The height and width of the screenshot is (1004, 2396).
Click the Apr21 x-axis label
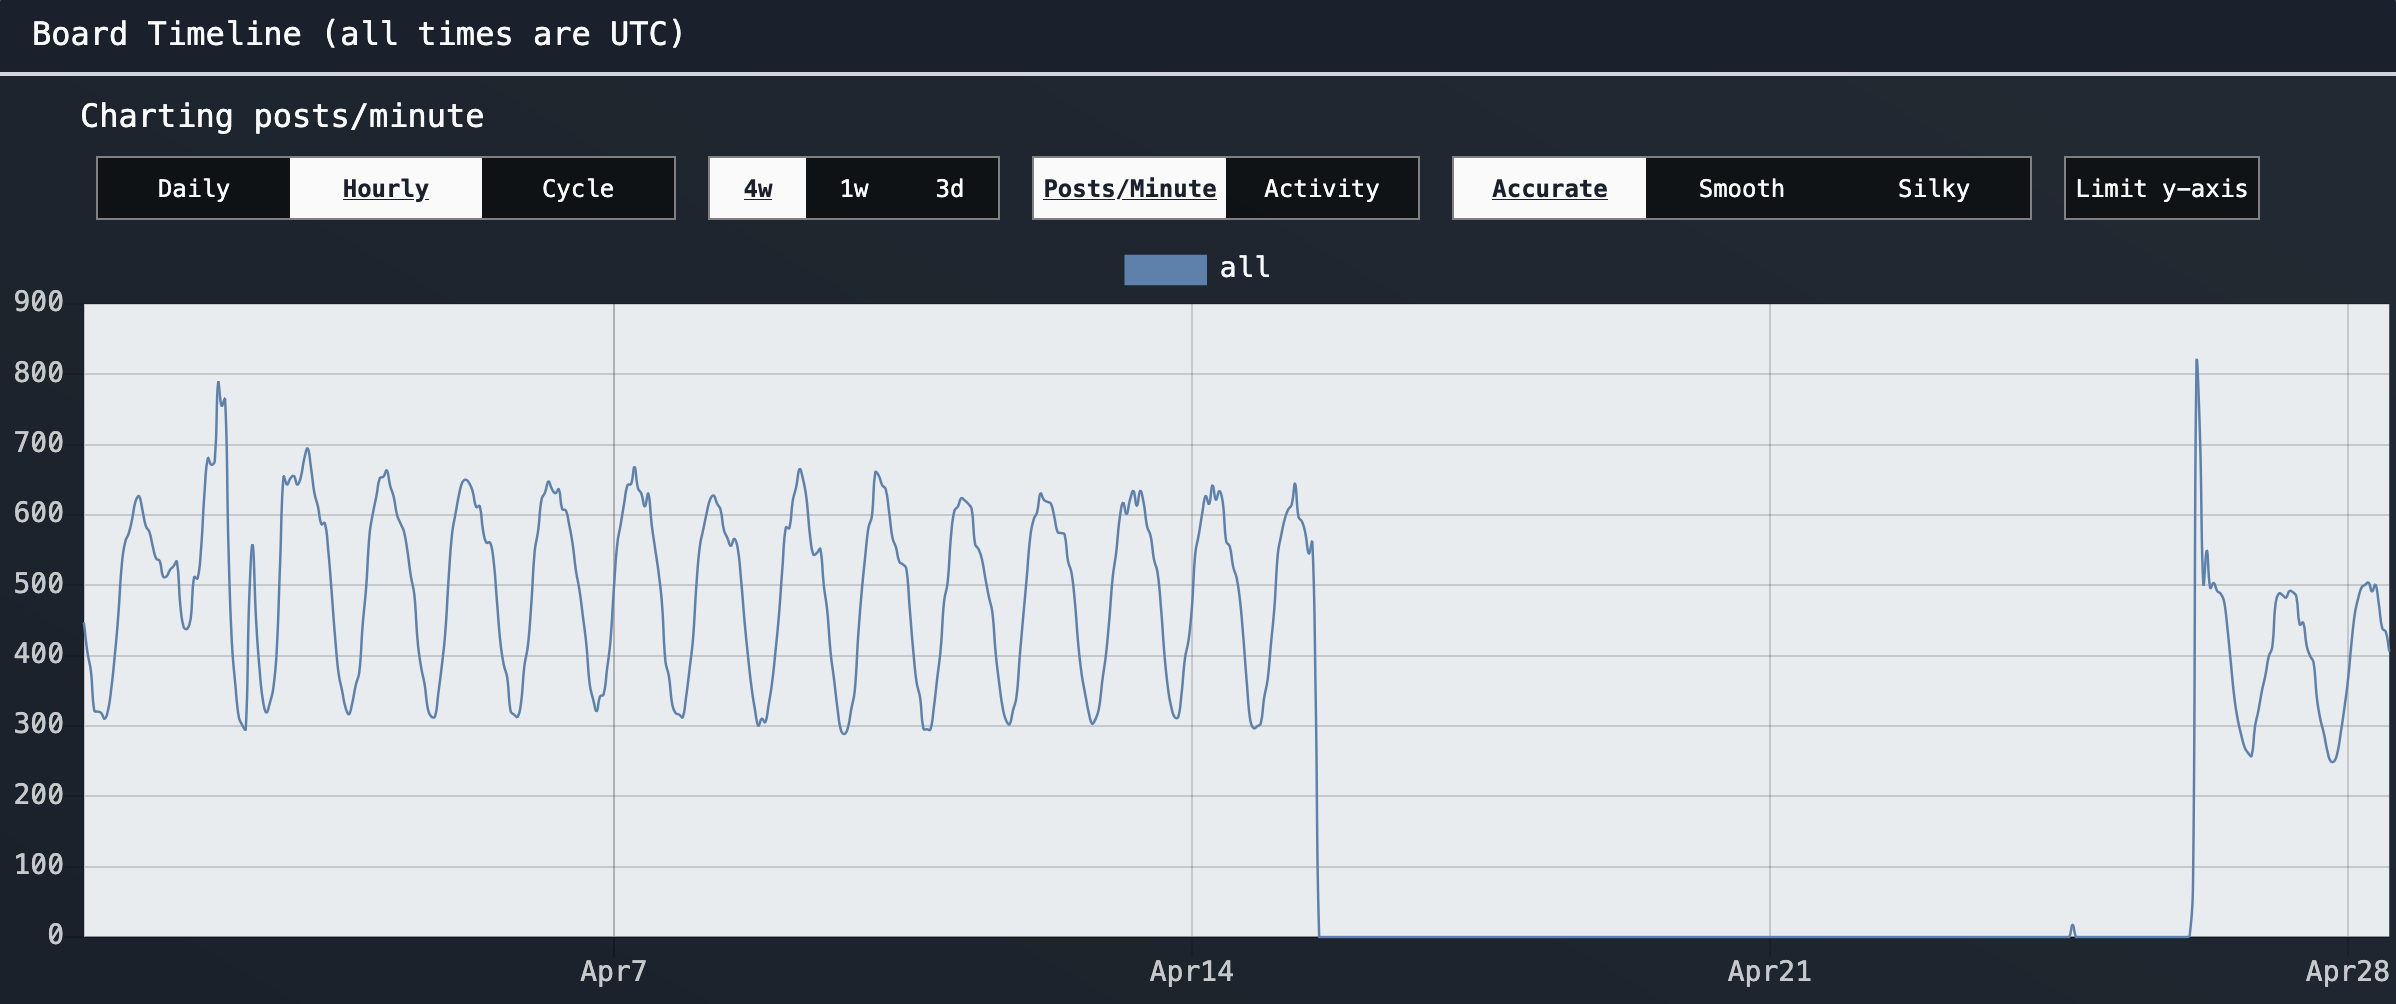click(x=1769, y=971)
